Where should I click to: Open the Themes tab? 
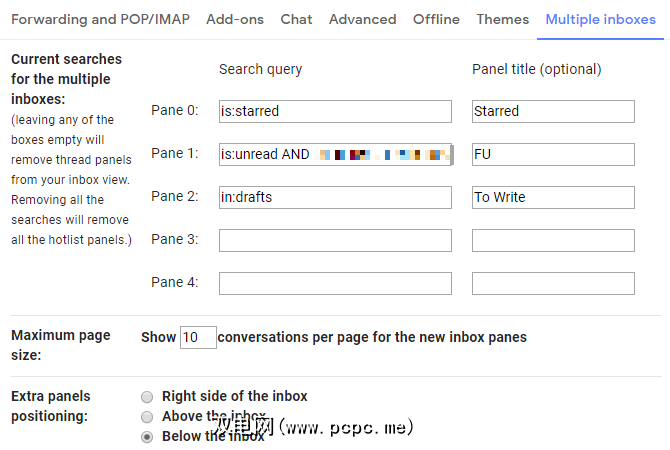coord(503,19)
